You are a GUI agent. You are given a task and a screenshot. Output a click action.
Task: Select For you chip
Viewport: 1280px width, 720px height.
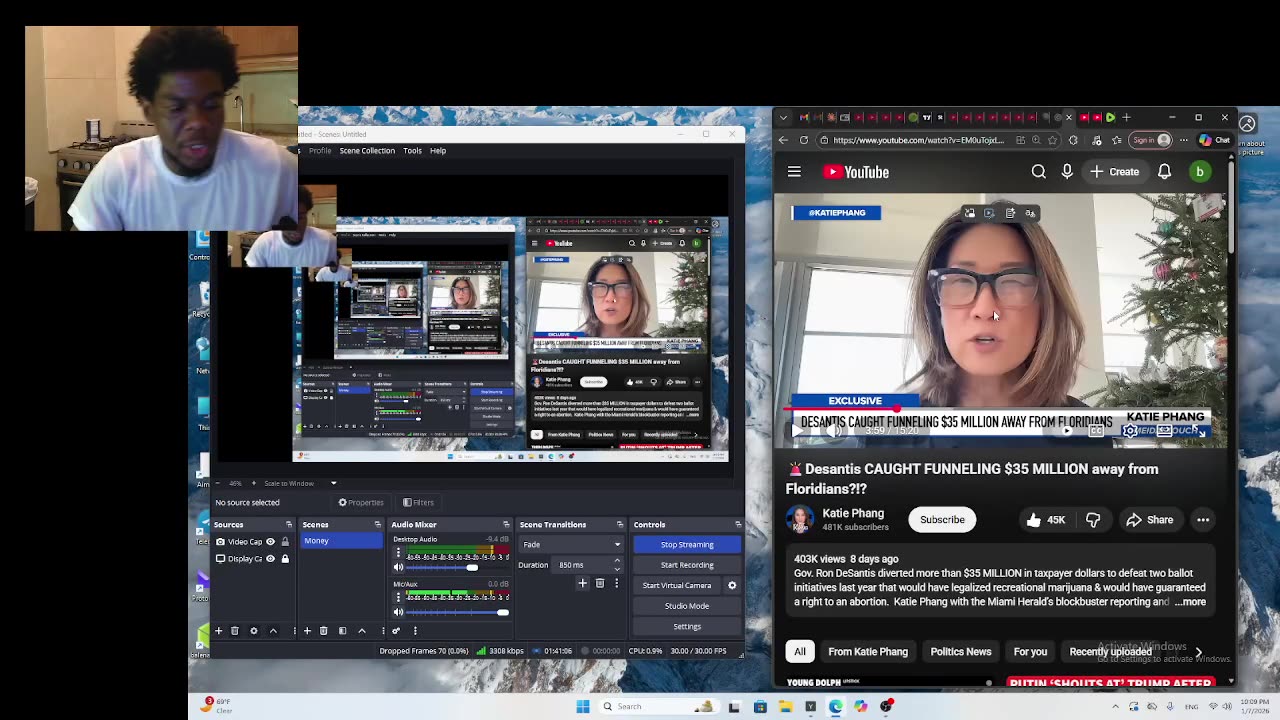coord(1030,652)
